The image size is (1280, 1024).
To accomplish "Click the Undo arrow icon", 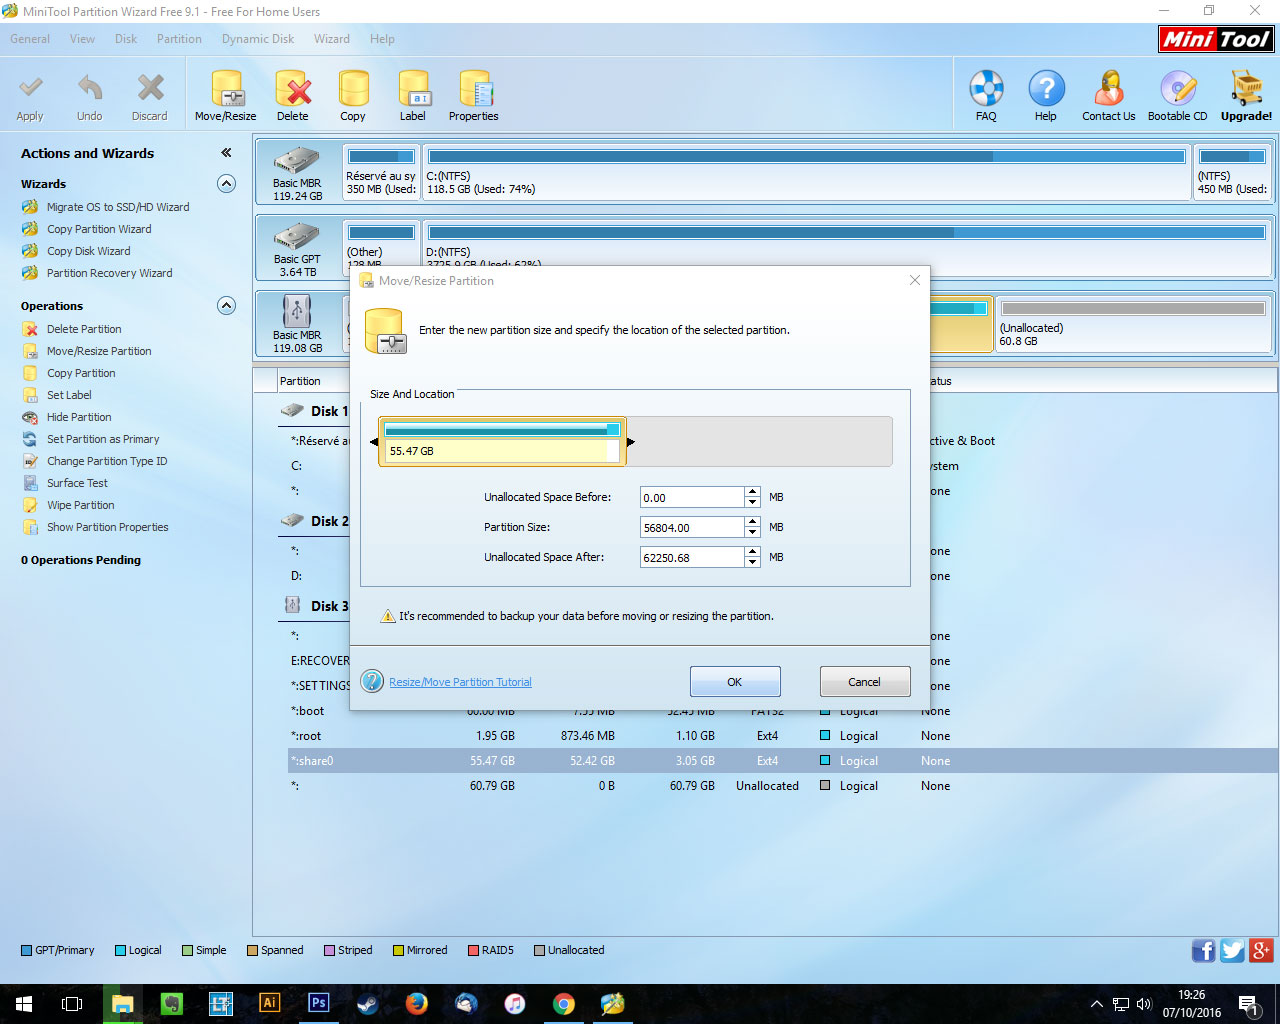I will 90,89.
